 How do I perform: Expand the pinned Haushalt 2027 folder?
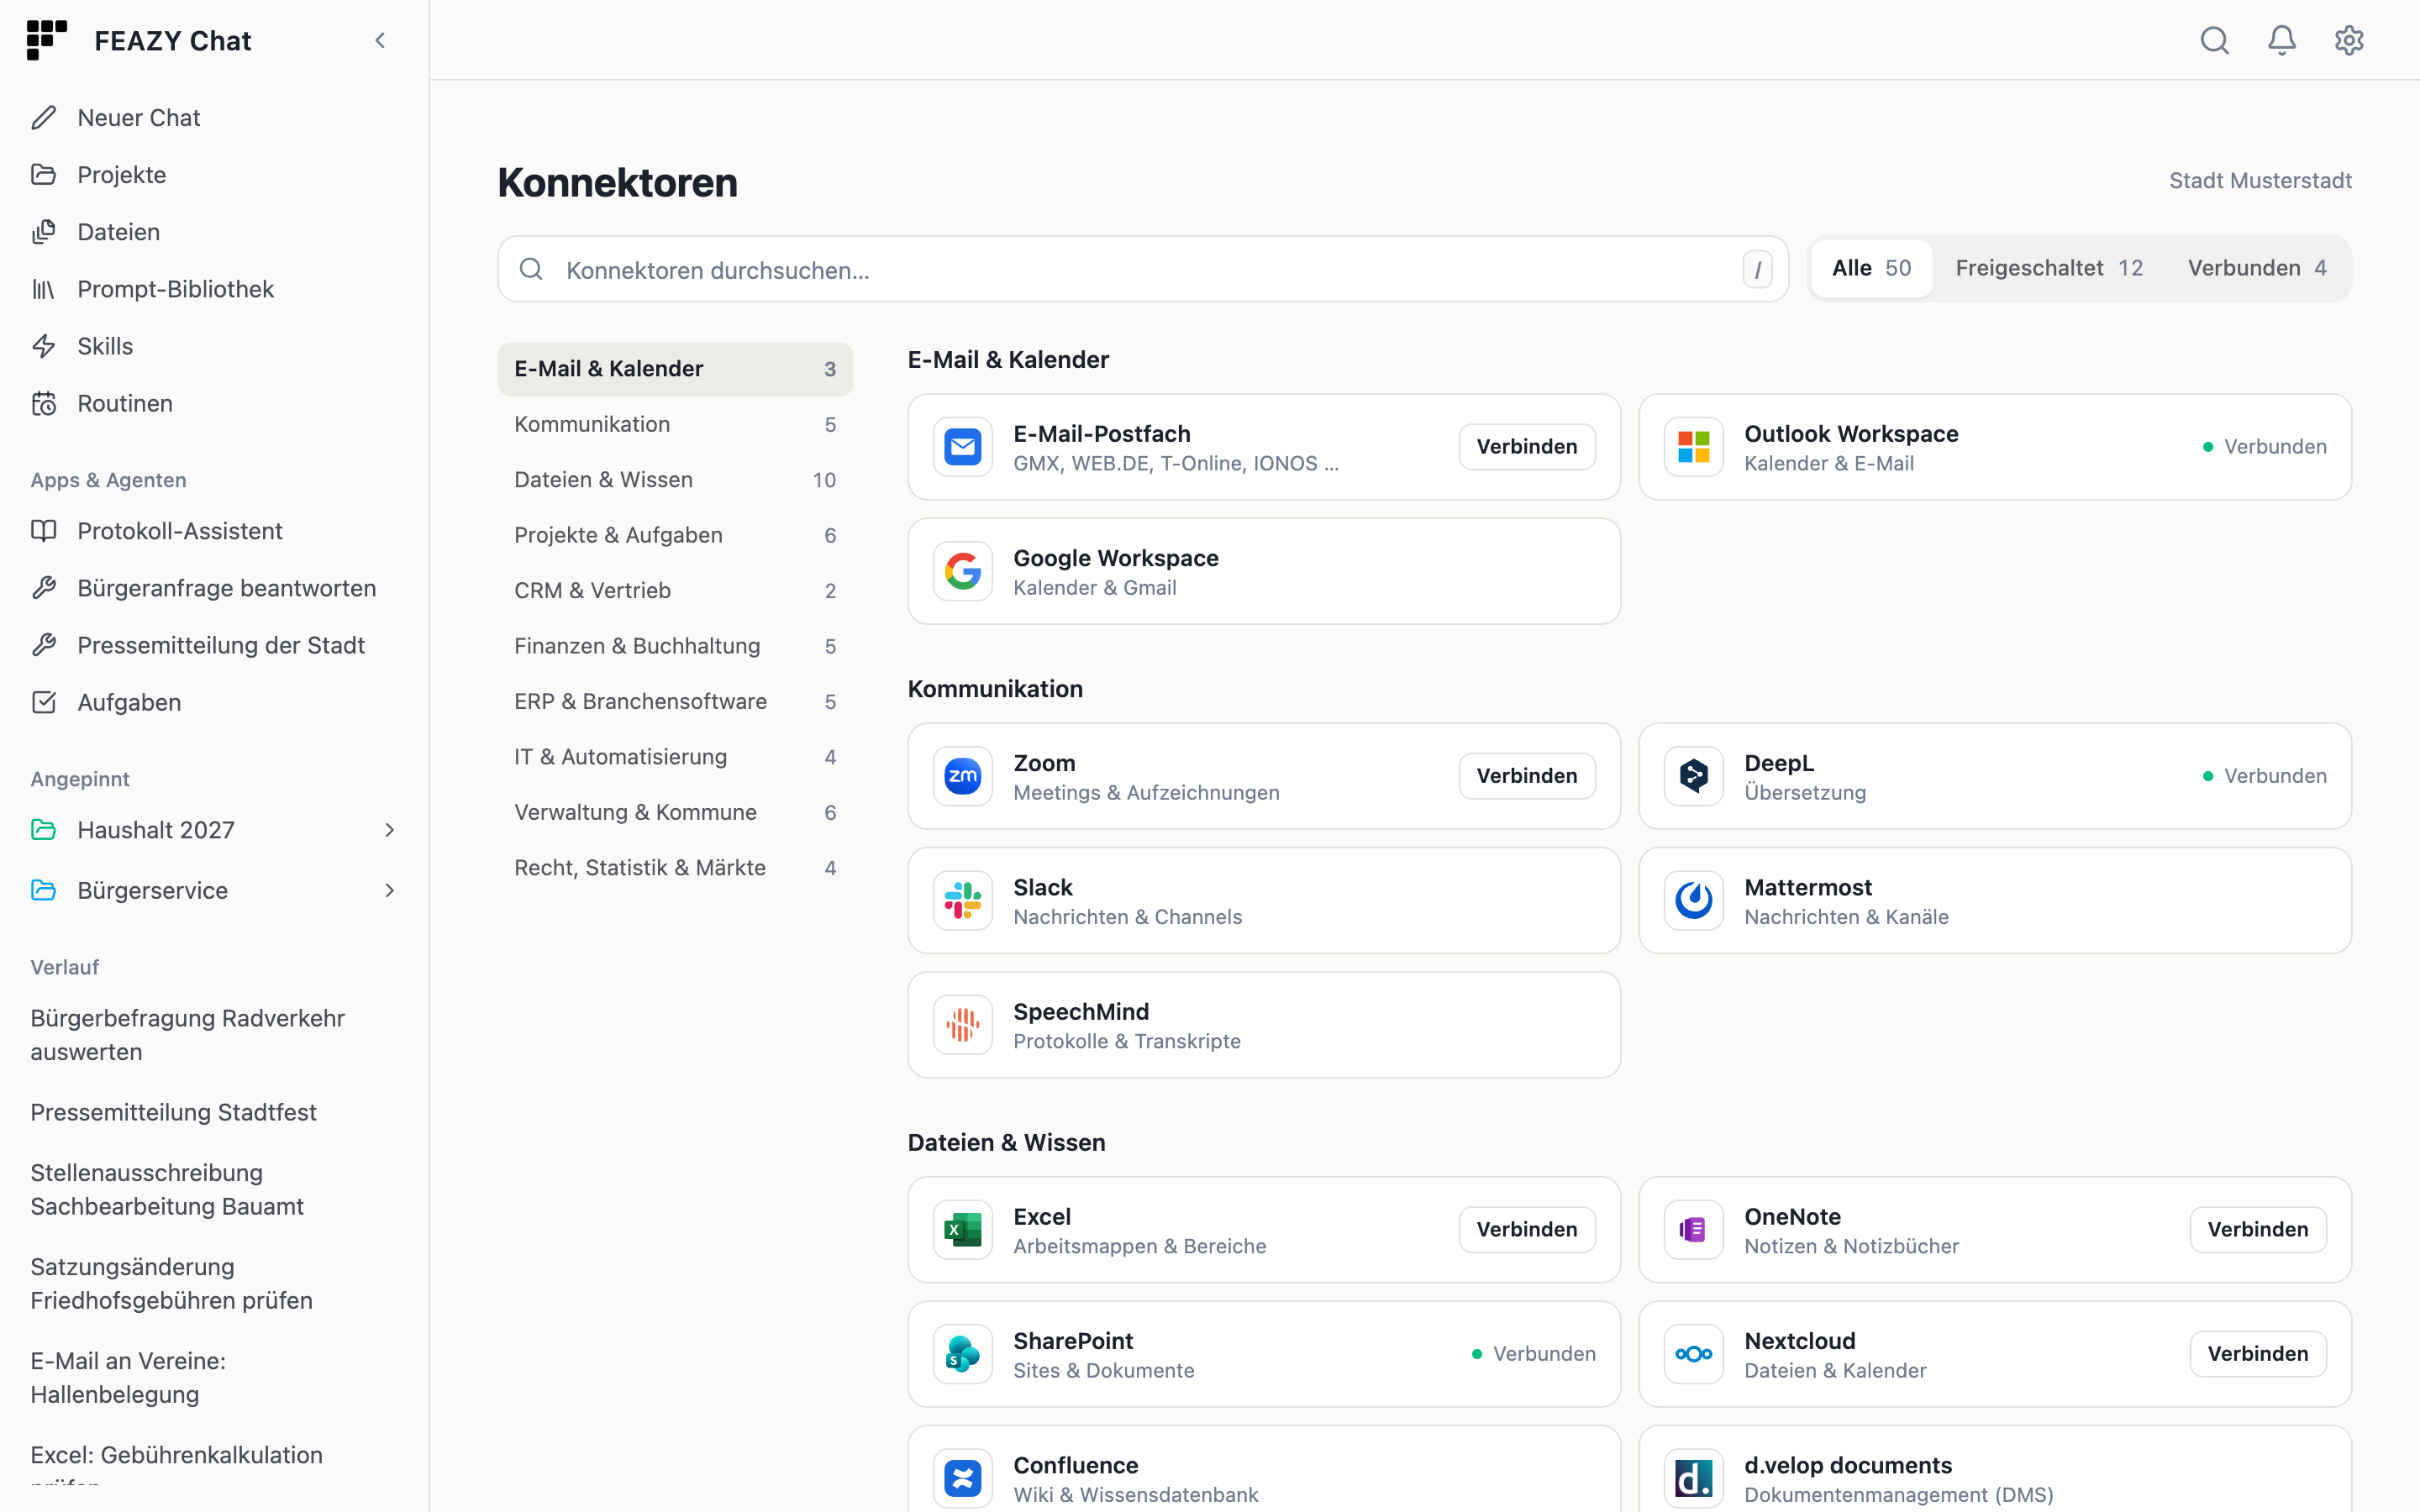pos(389,830)
